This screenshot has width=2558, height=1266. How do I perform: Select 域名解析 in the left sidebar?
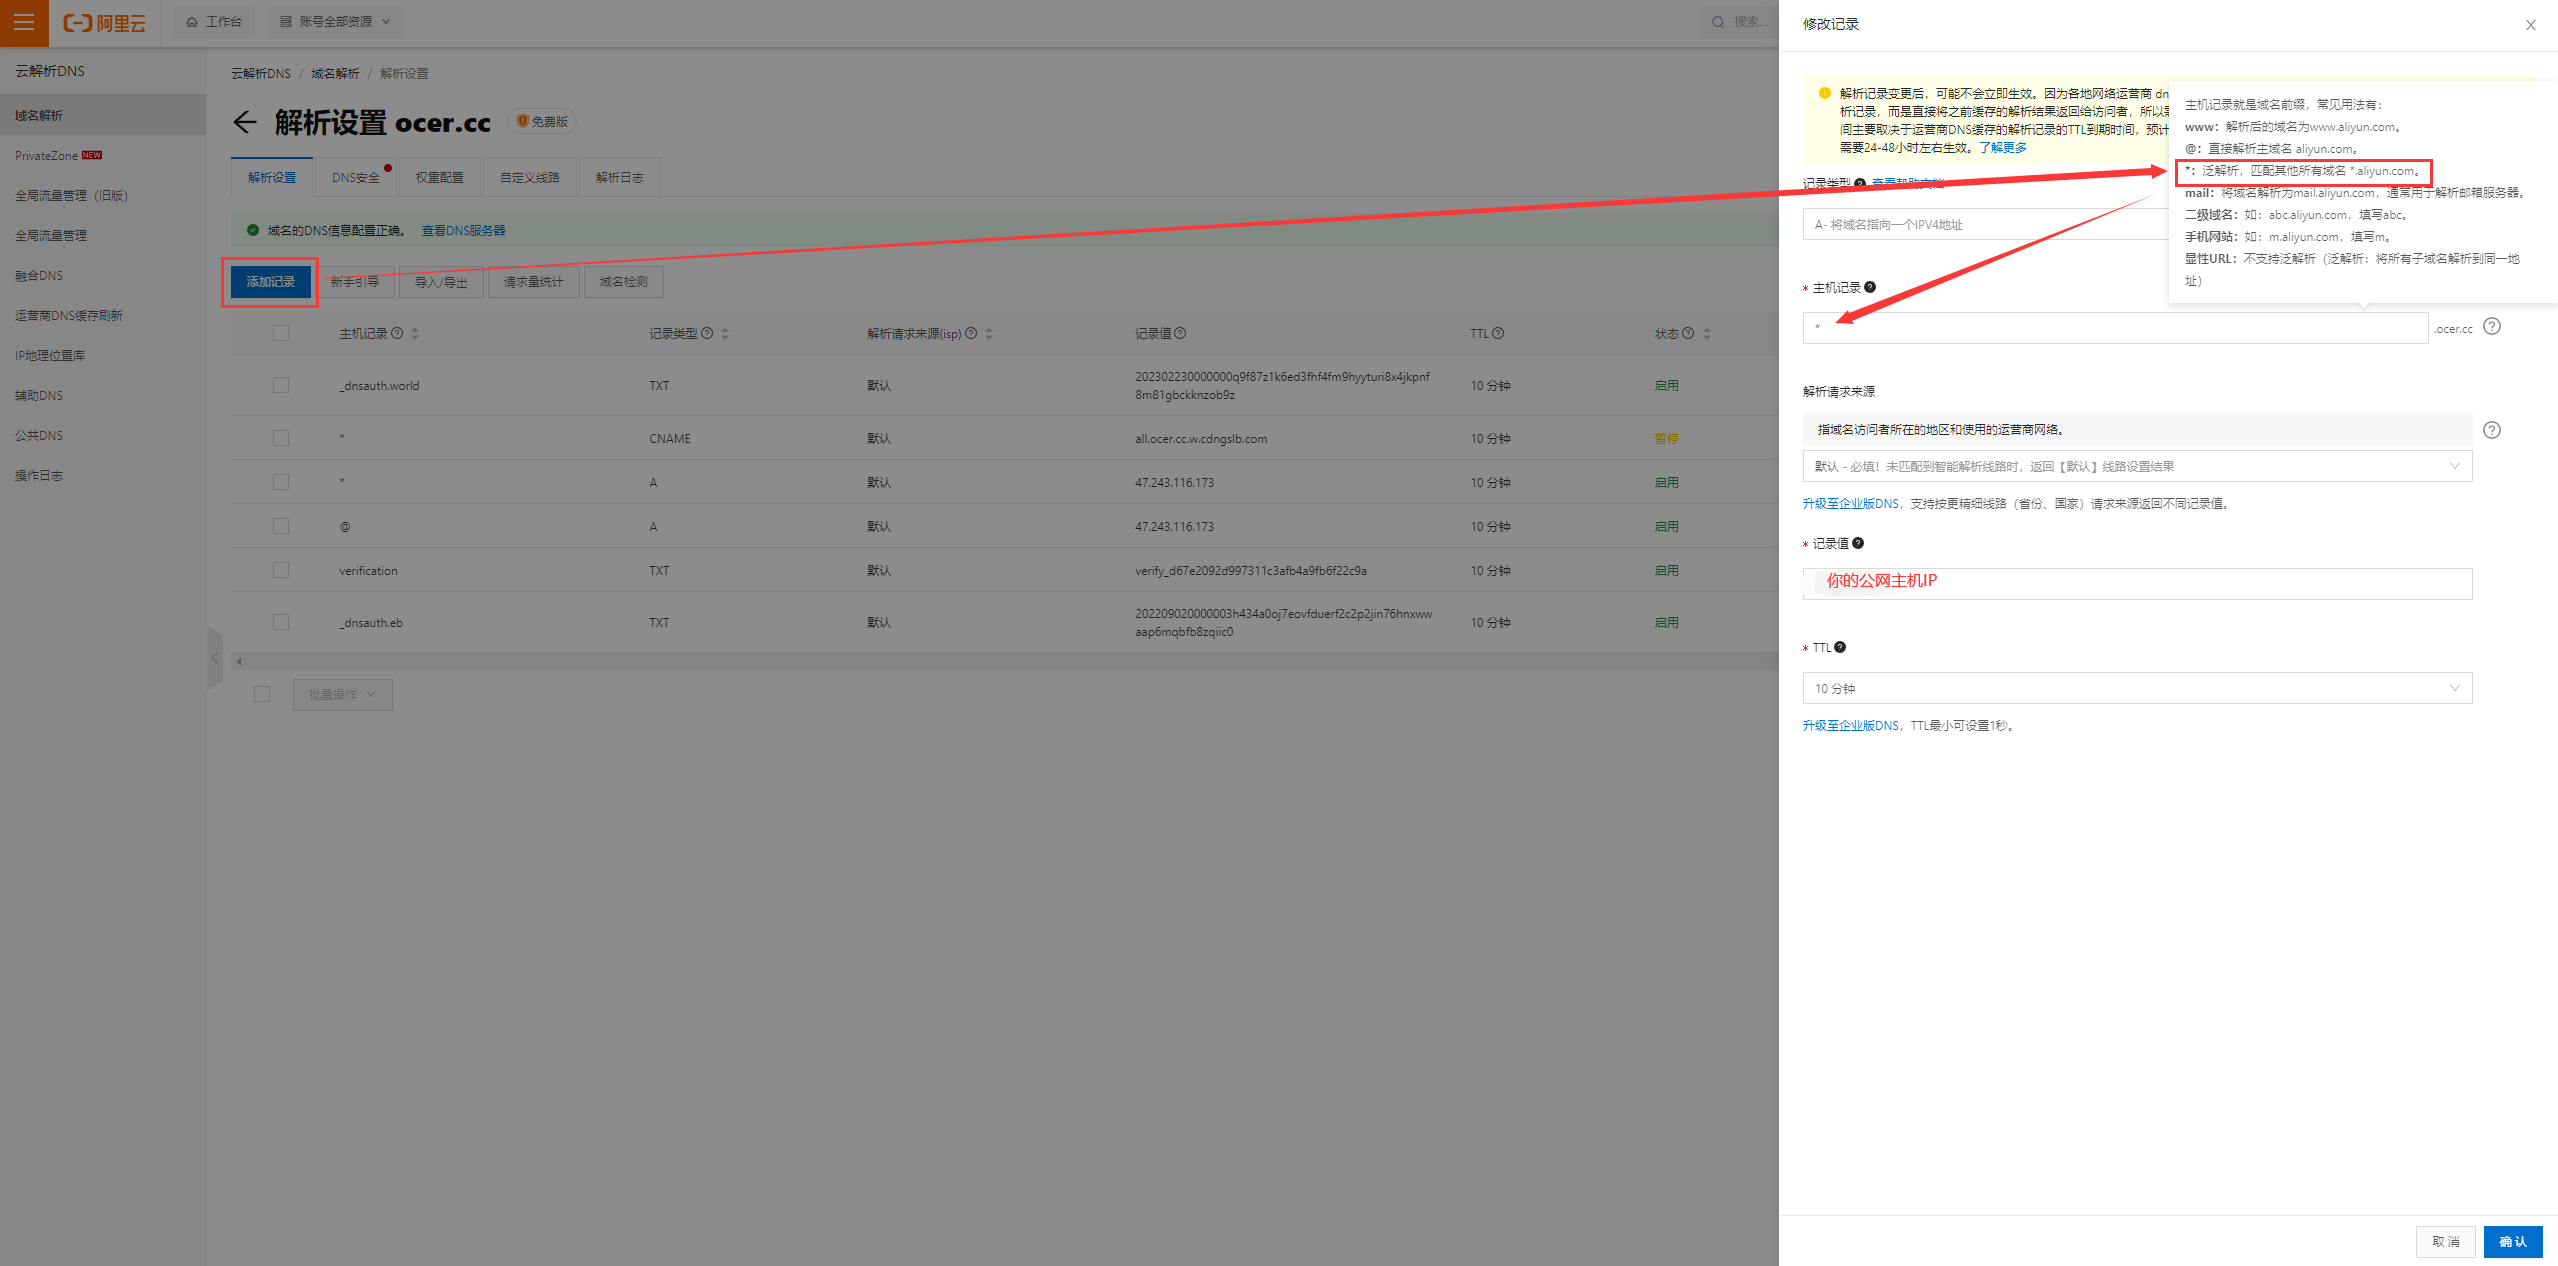[x=103, y=115]
